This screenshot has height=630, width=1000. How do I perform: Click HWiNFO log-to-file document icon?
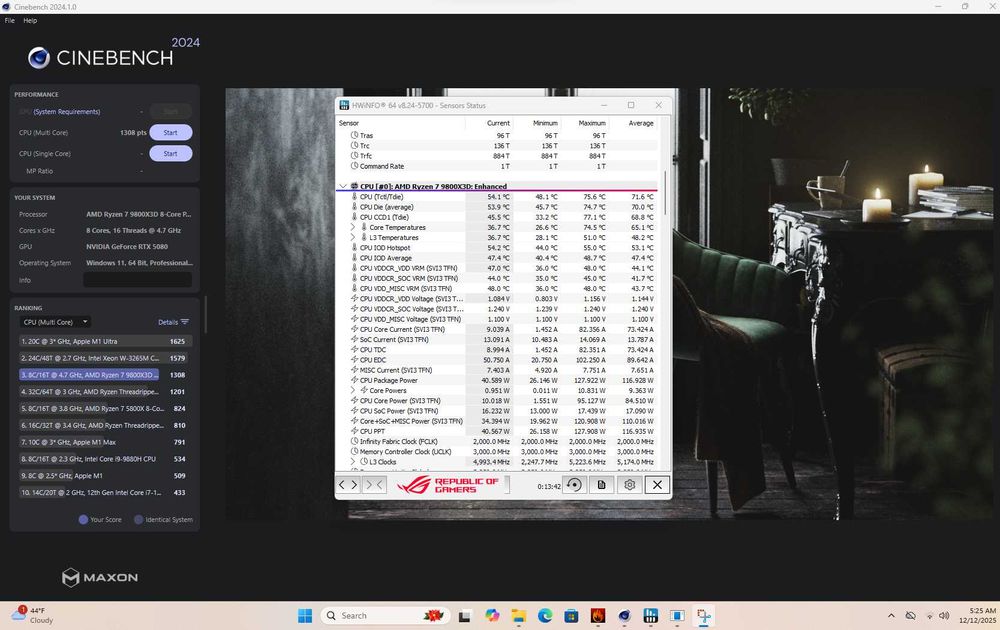601,485
